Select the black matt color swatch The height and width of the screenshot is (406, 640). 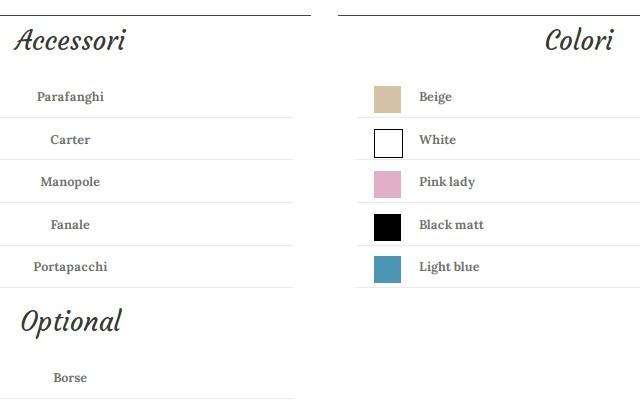pyautogui.click(x=387, y=227)
